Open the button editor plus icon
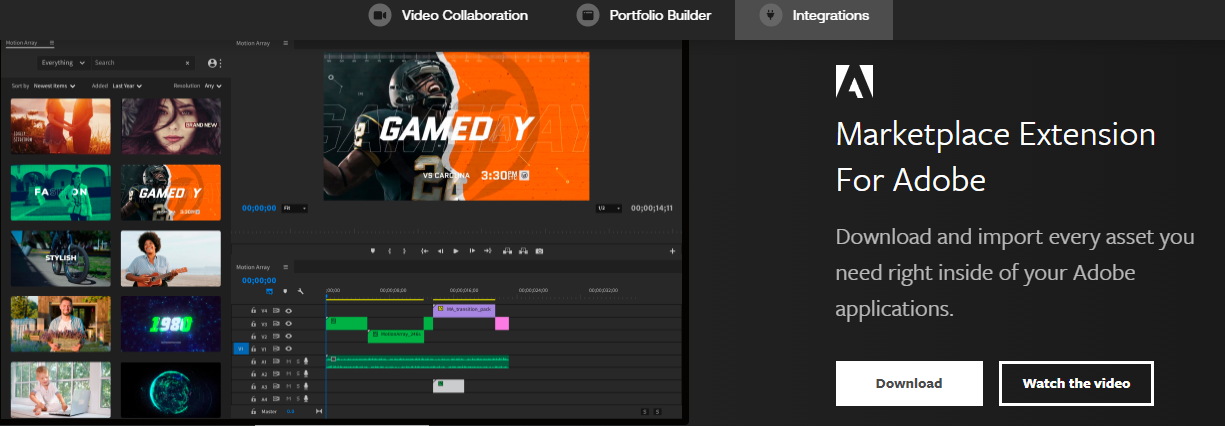Viewport: 1225px width, 426px height. [x=672, y=251]
